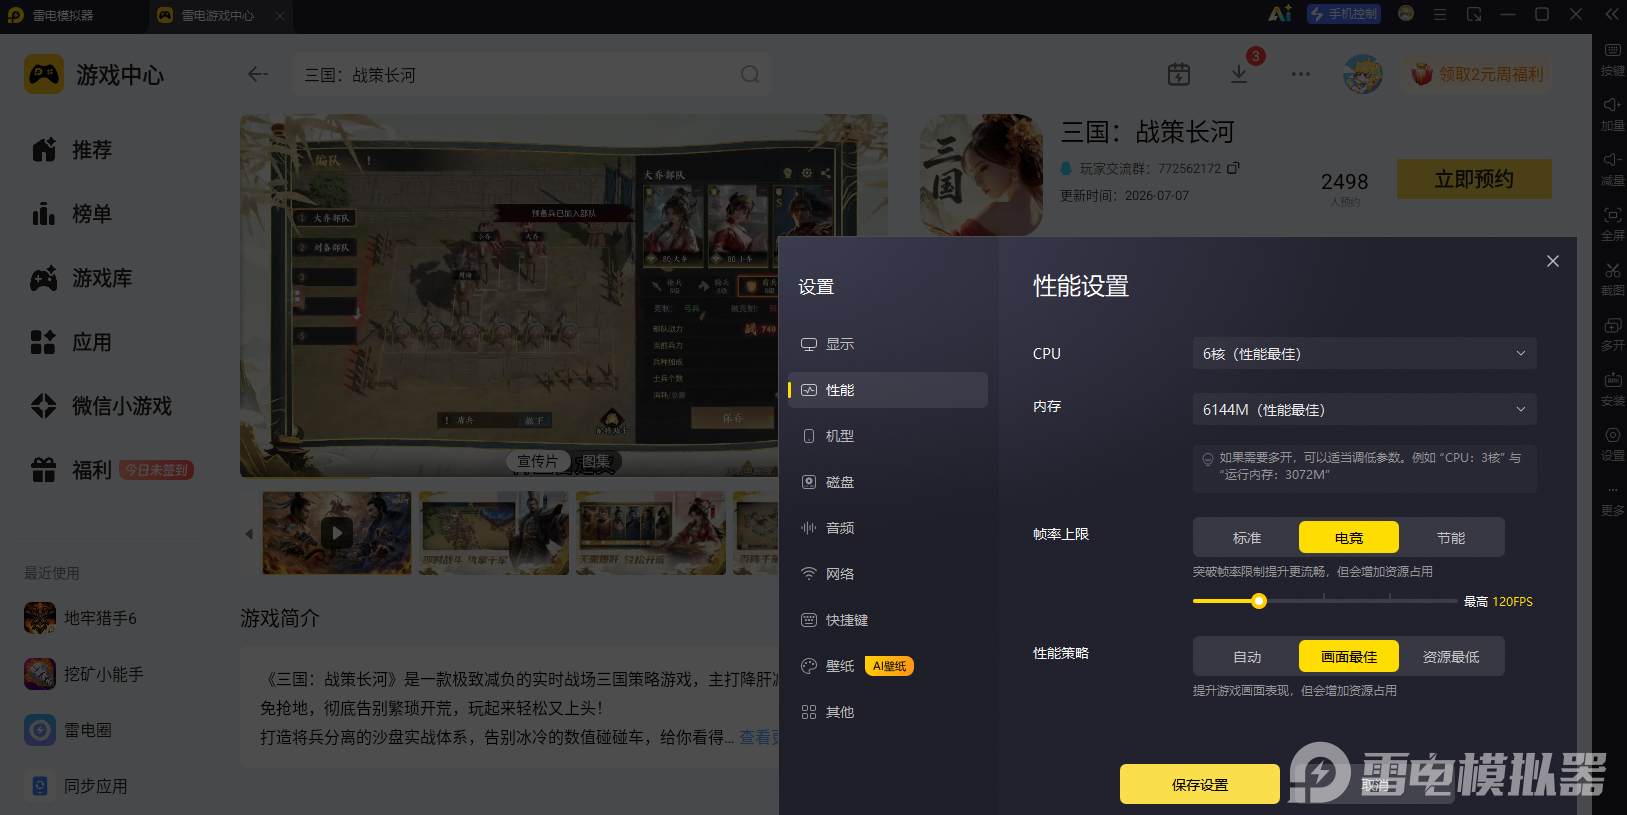Set performance strategy to 自动
Image resolution: width=1627 pixels, height=815 pixels.
[1247, 657]
